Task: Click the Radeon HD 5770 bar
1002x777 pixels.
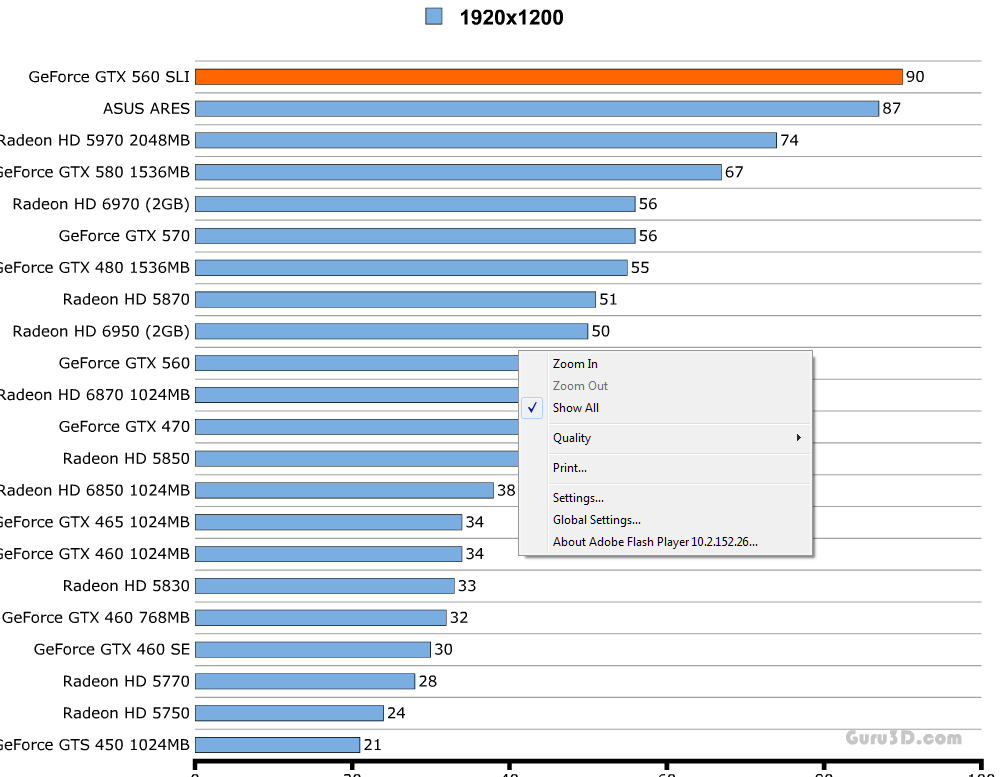Action: 305,681
